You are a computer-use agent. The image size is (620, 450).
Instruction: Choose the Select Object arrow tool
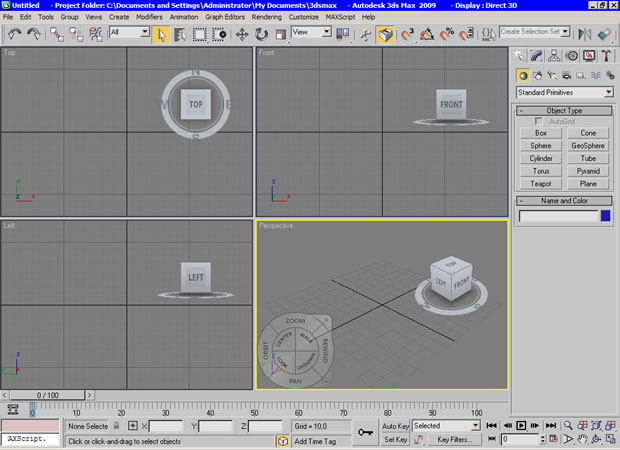pos(163,34)
